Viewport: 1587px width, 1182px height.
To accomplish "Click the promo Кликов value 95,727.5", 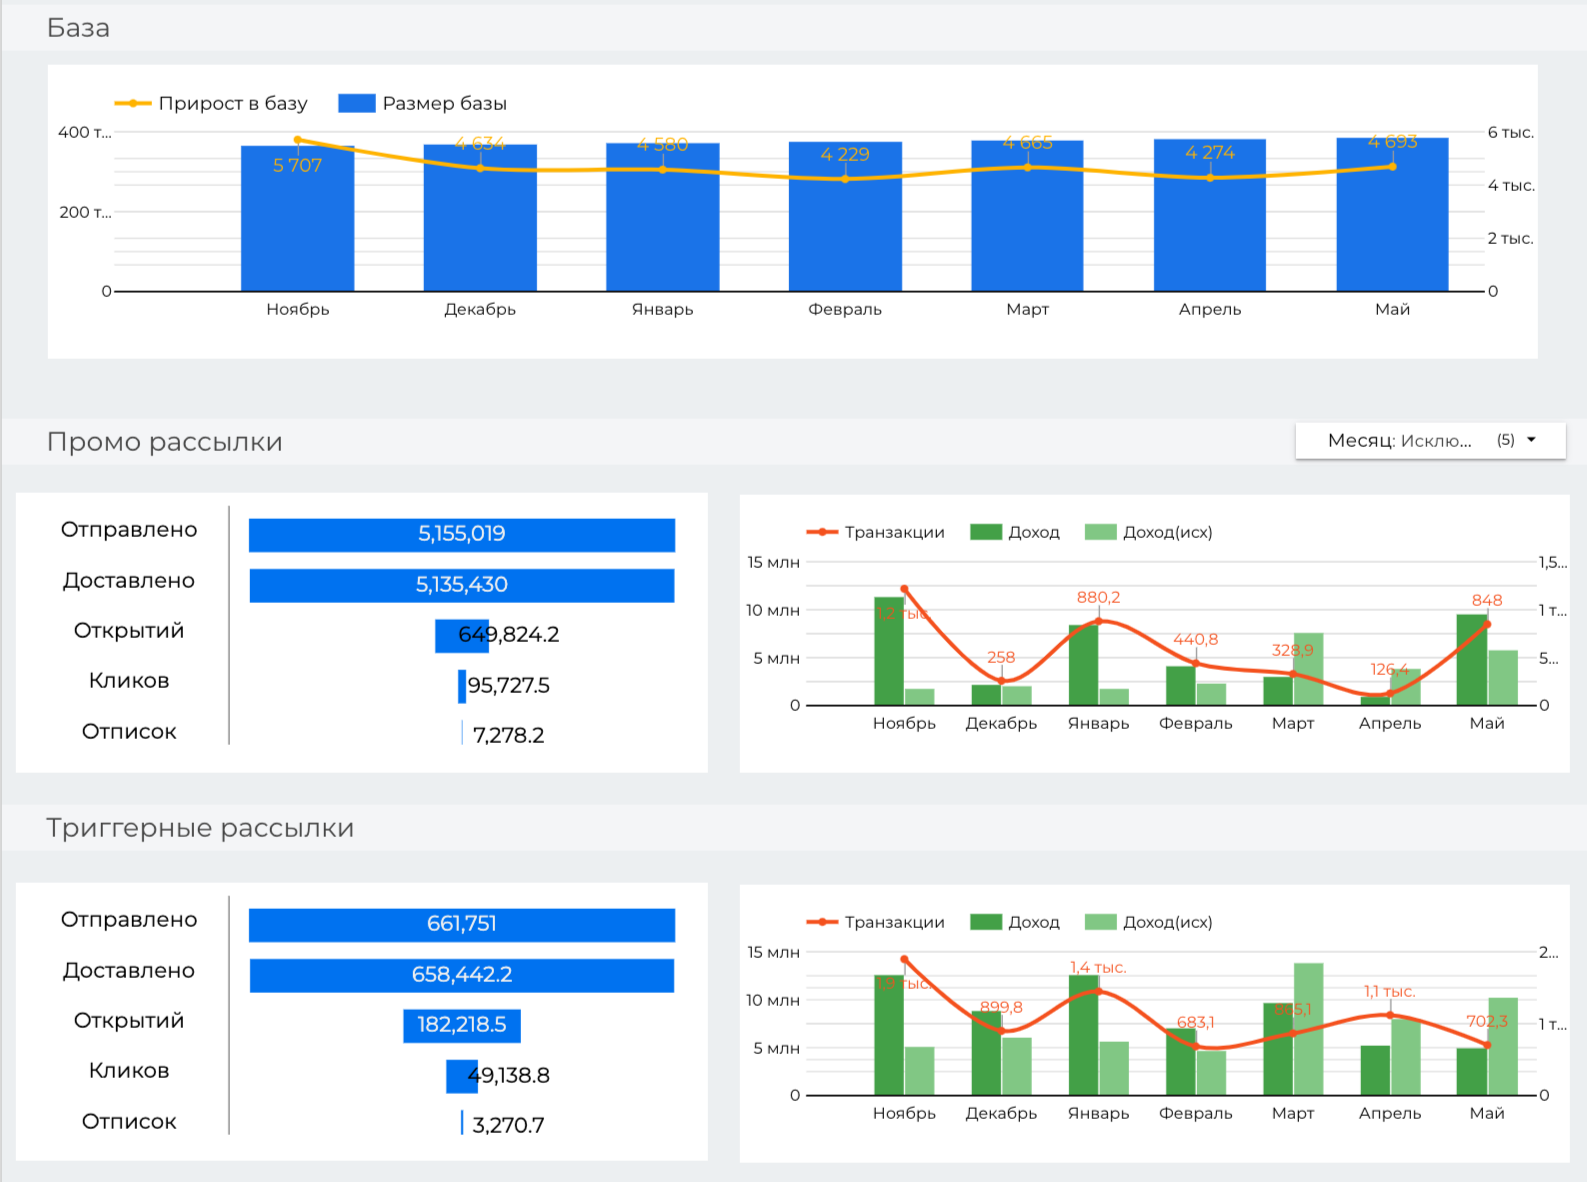I will point(508,685).
